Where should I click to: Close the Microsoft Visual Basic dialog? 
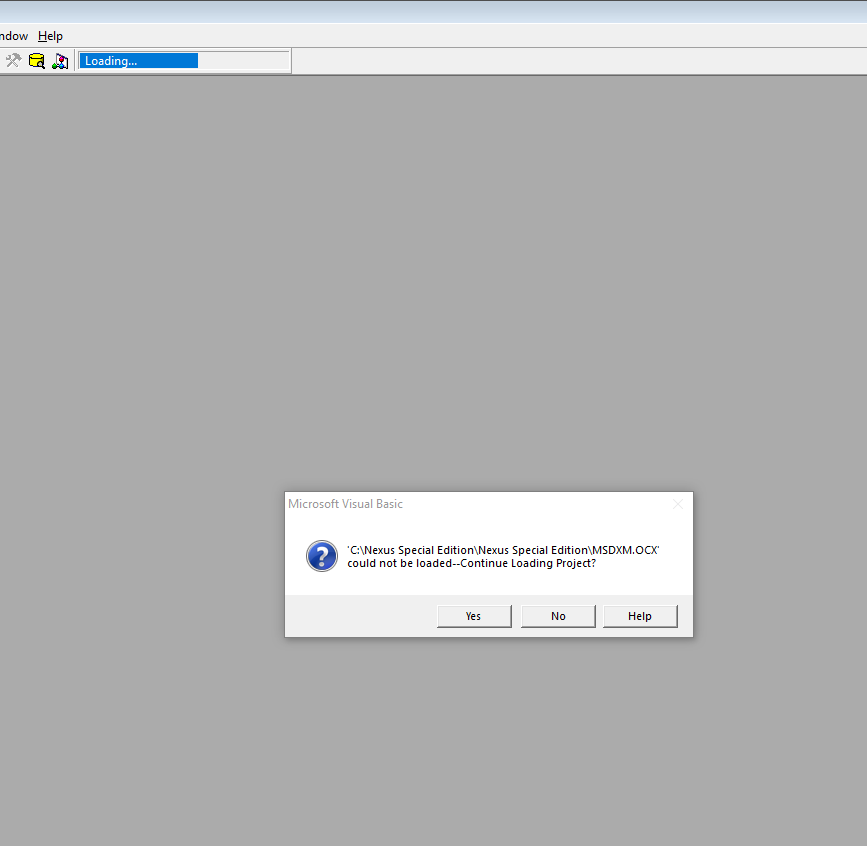click(x=677, y=504)
